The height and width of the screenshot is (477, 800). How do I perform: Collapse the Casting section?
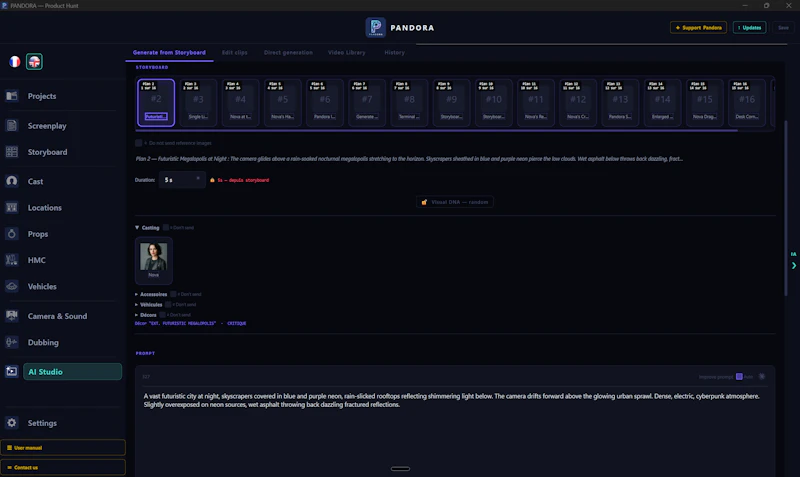137,228
